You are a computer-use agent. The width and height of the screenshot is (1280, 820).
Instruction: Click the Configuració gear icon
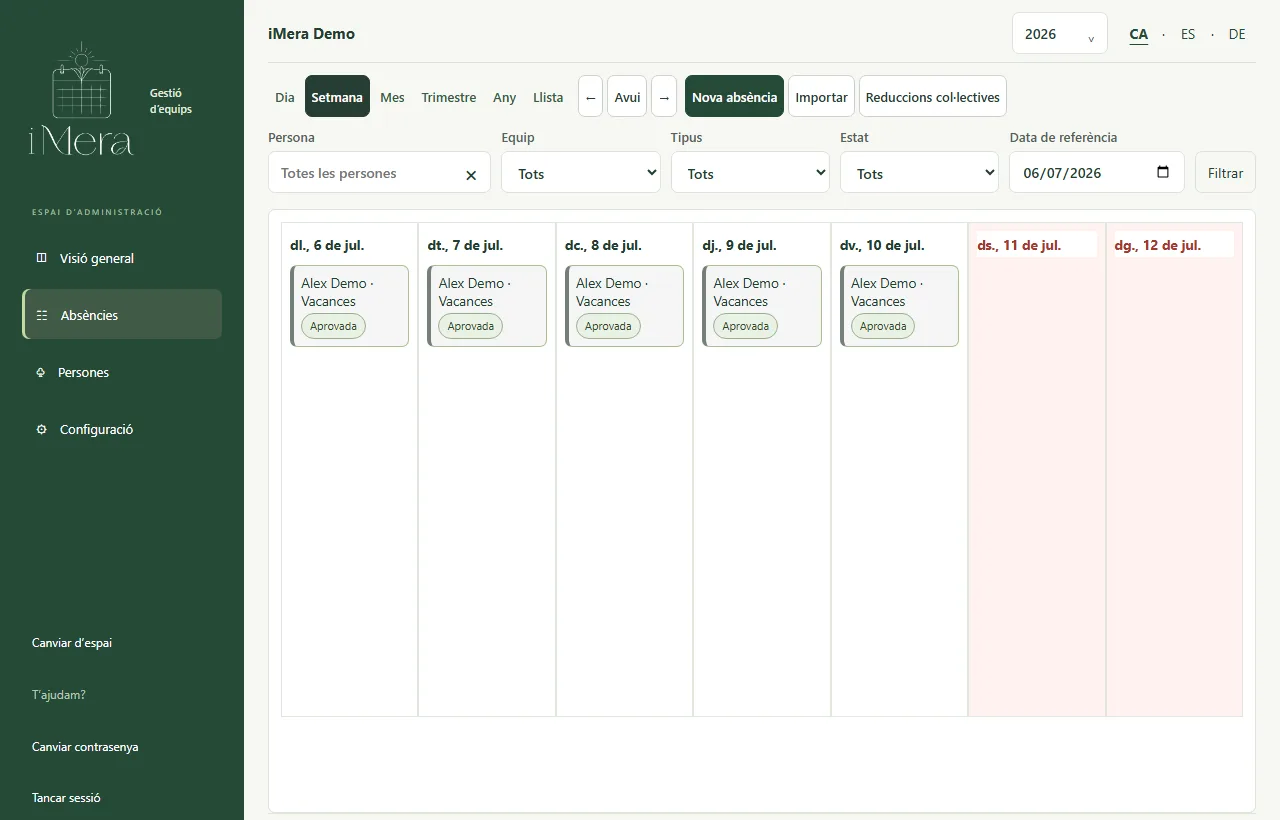pos(41,429)
